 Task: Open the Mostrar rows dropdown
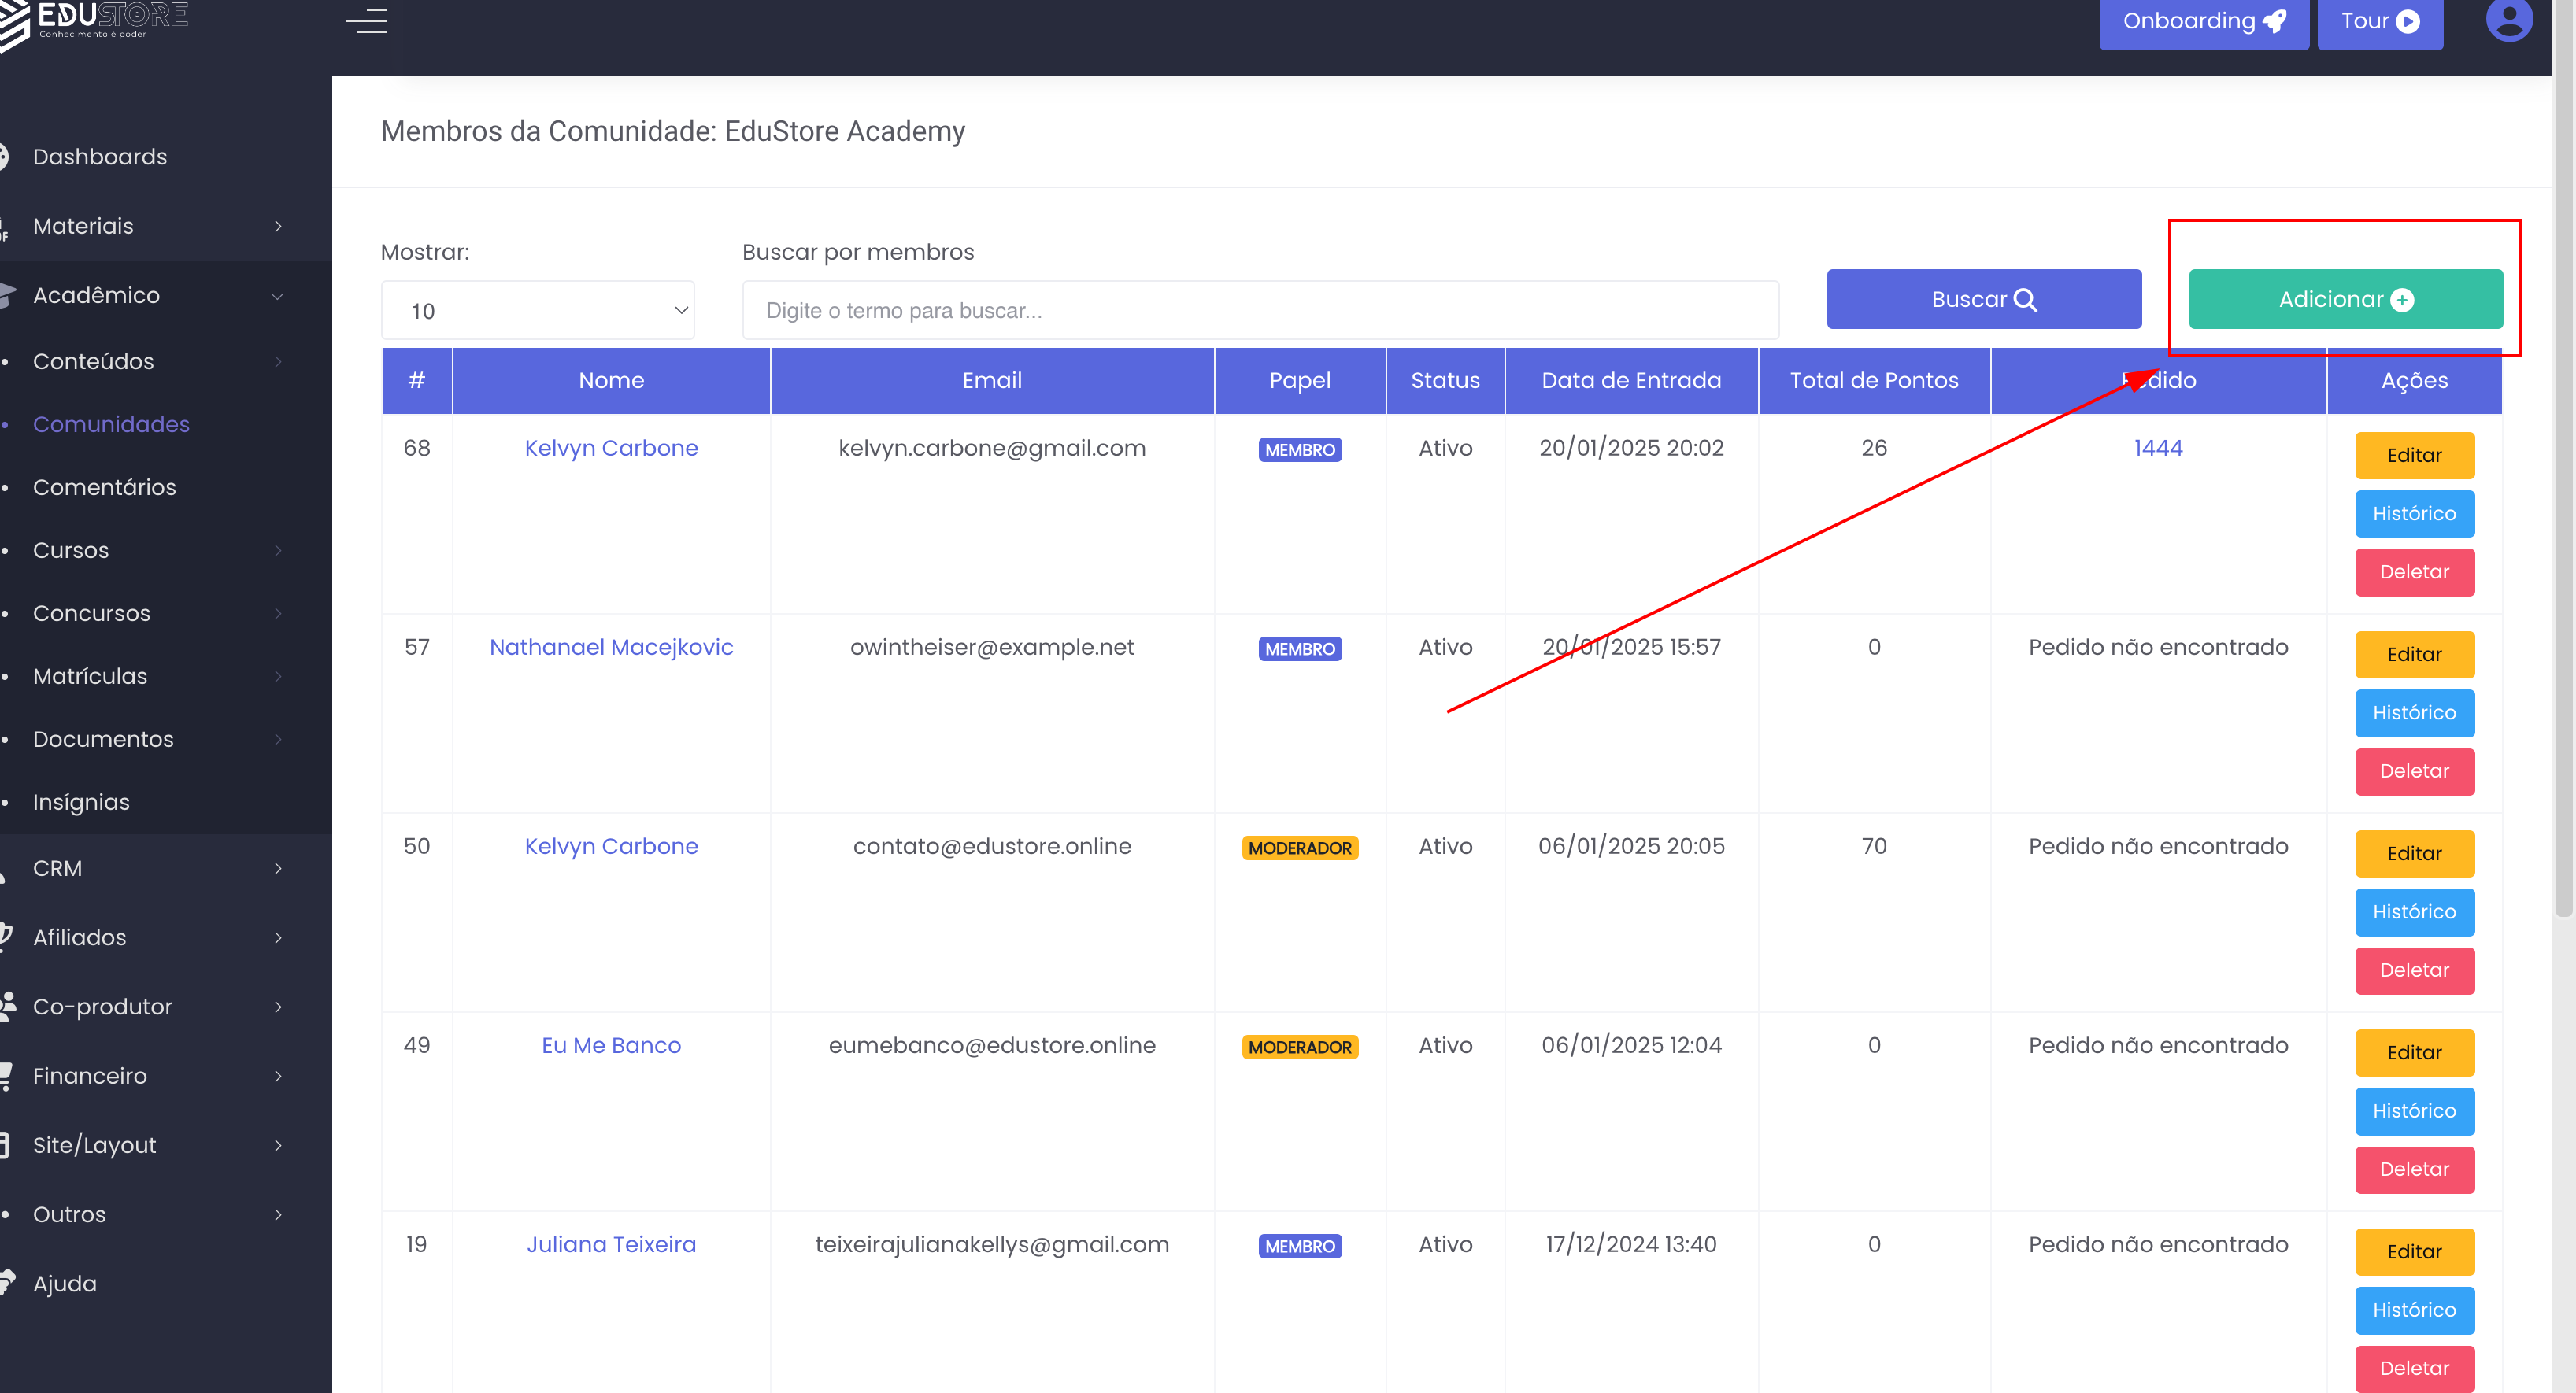click(537, 311)
